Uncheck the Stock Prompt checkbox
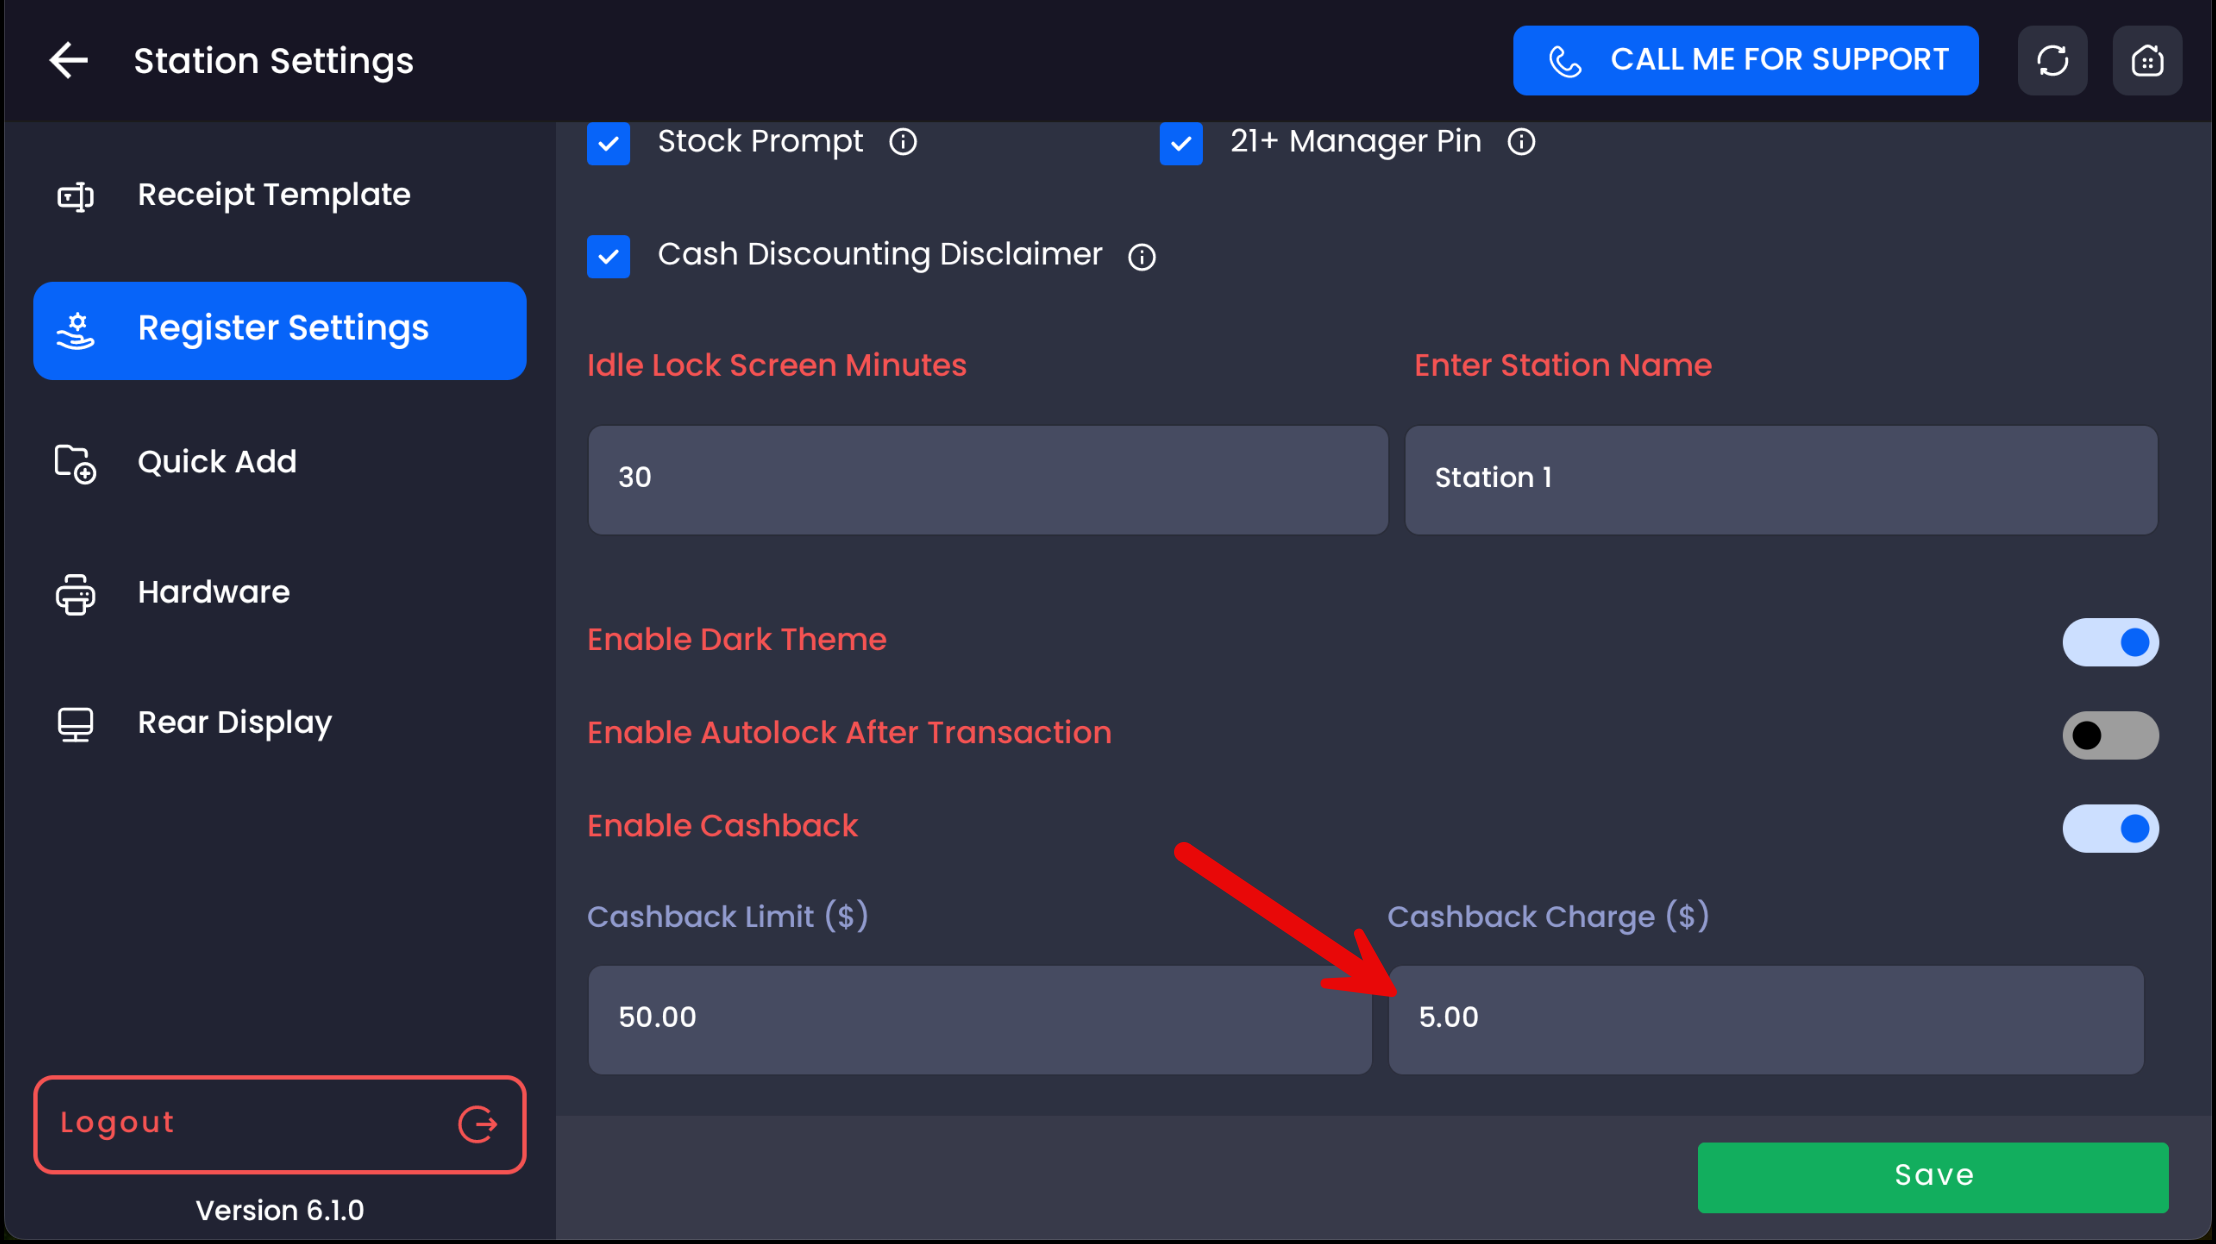The height and width of the screenshot is (1244, 2216). tap(608, 143)
